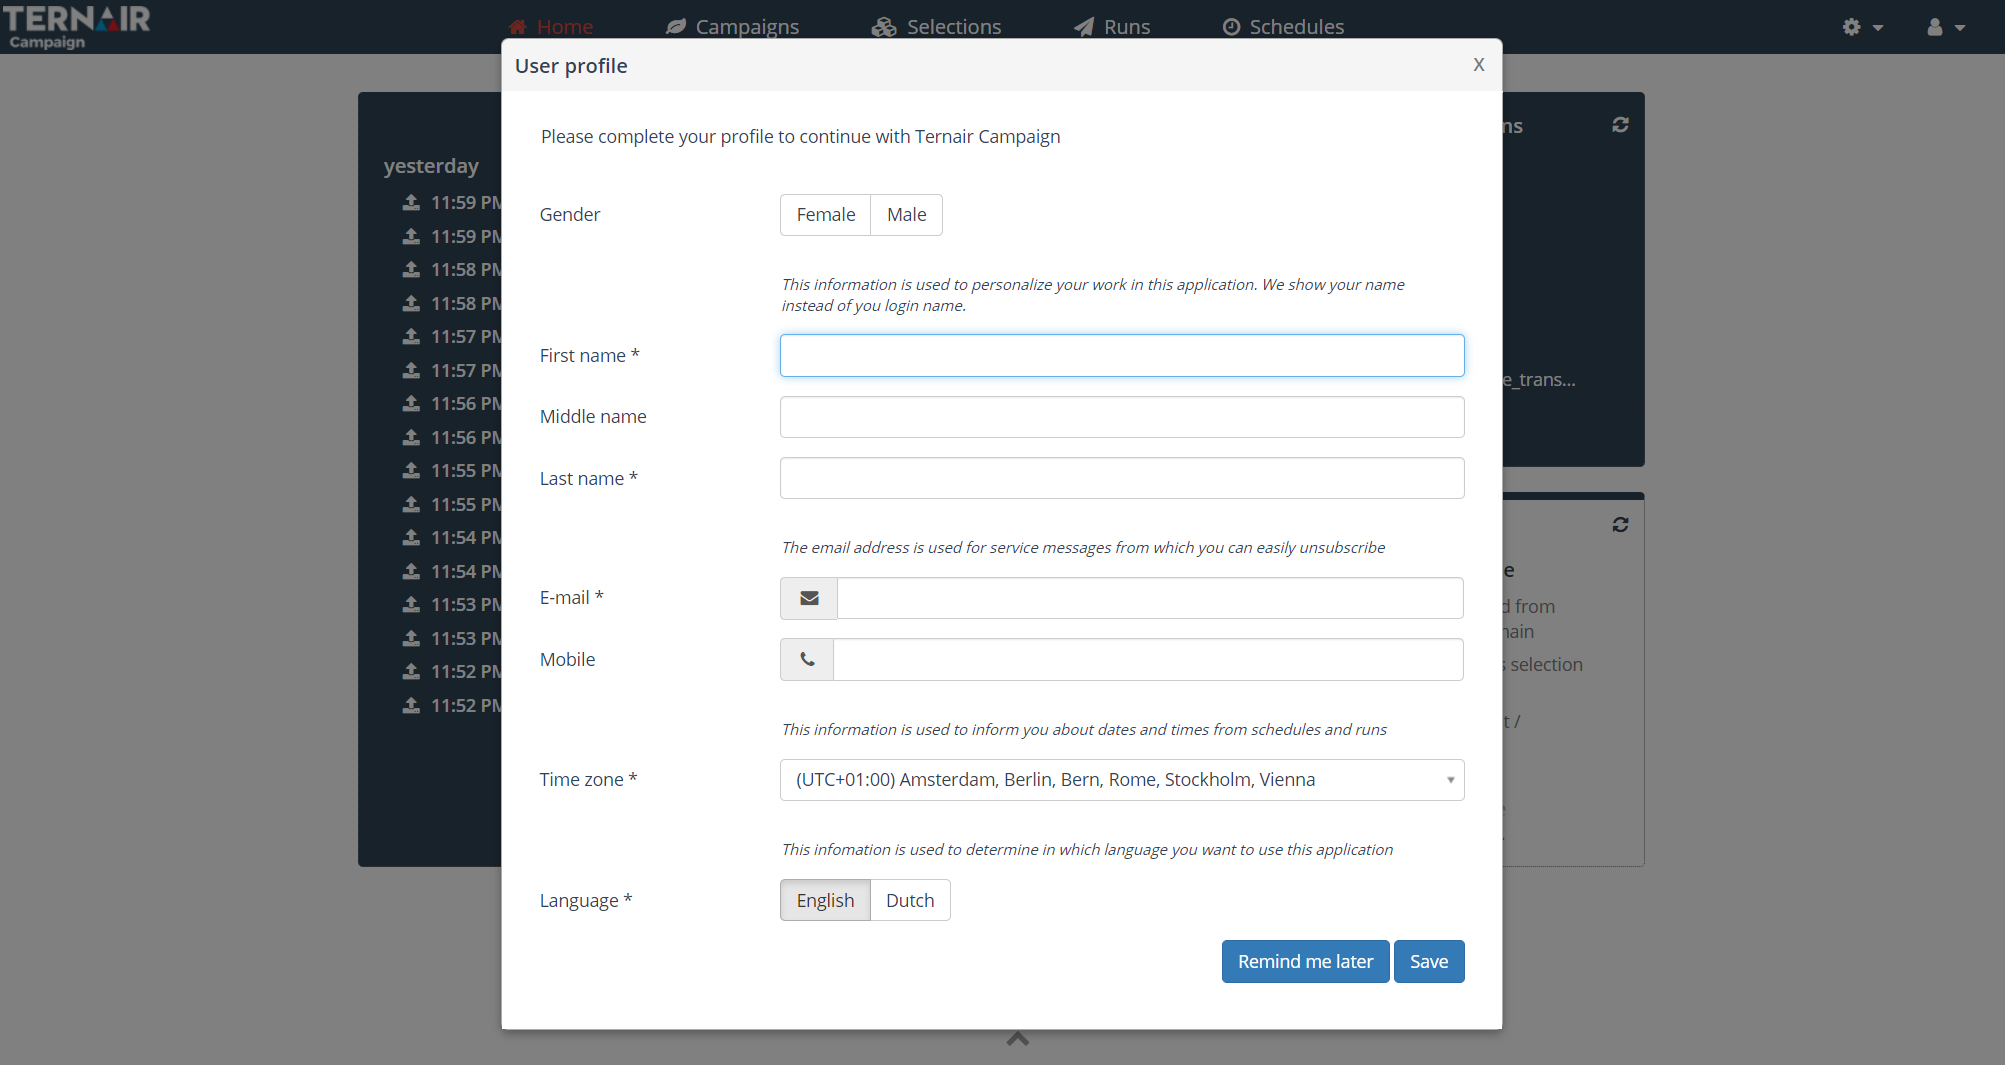The height and width of the screenshot is (1065, 2005).
Task: Focus the First name field
Action: pos(1122,355)
